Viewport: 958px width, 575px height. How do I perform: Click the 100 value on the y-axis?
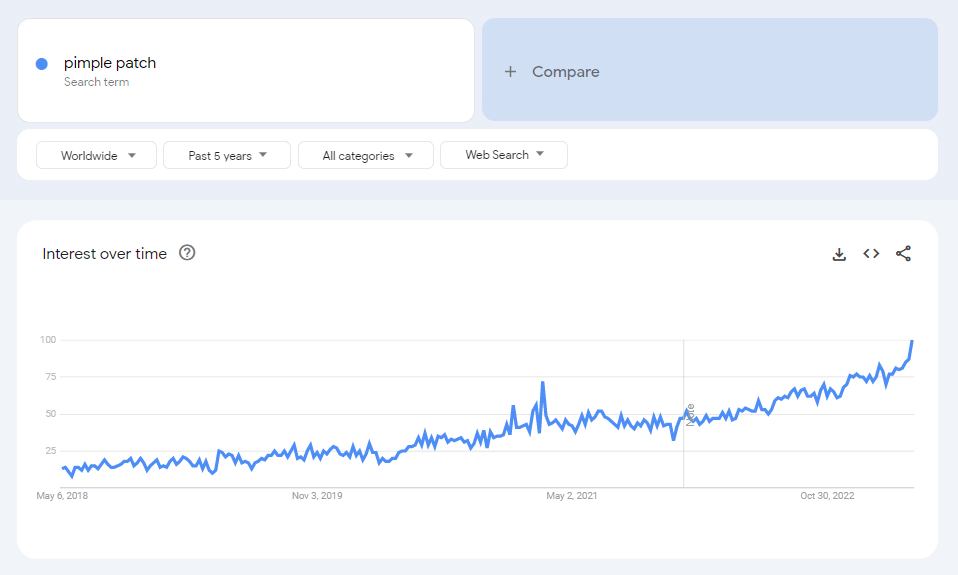[46, 340]
